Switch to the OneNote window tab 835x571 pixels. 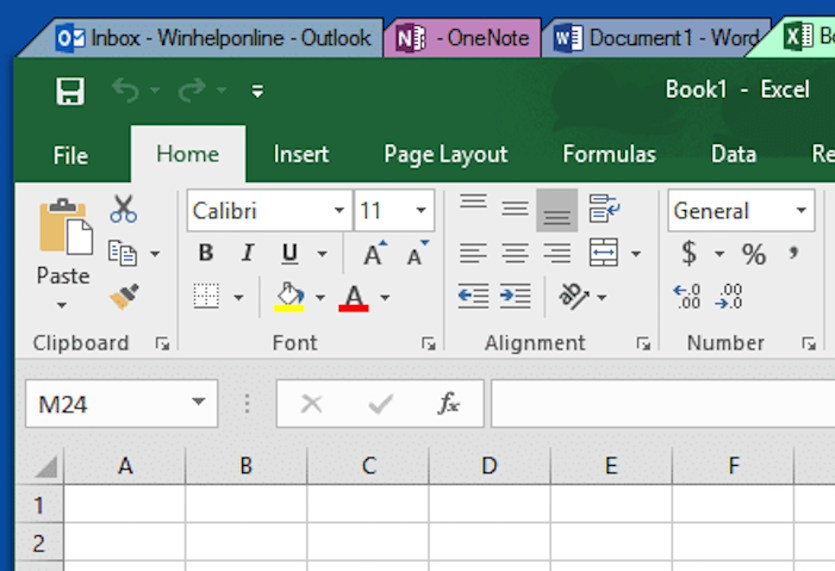(x=462, y=38)
